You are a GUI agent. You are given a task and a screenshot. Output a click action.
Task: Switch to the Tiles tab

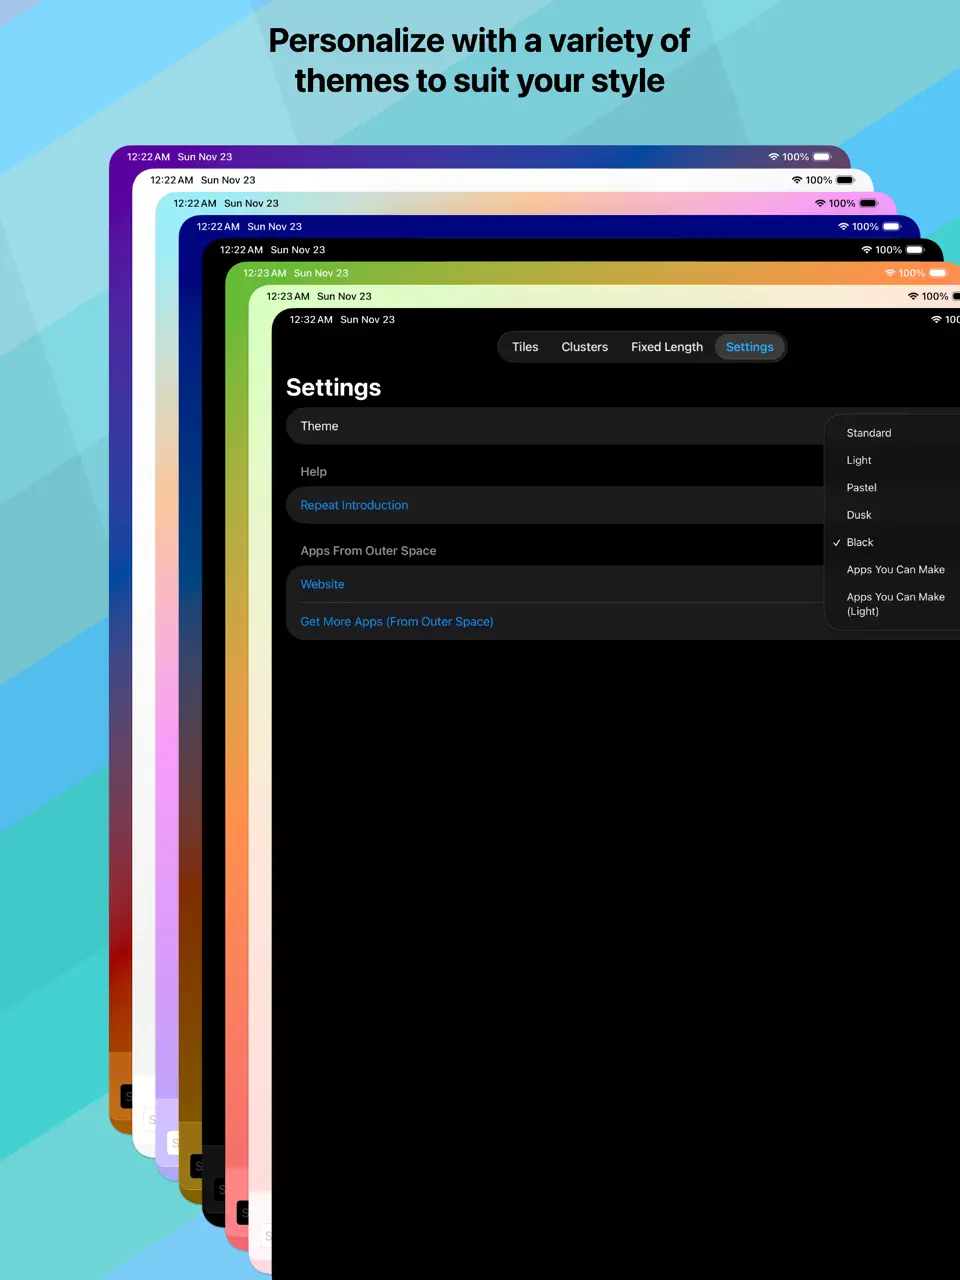[x=525, y=346]
